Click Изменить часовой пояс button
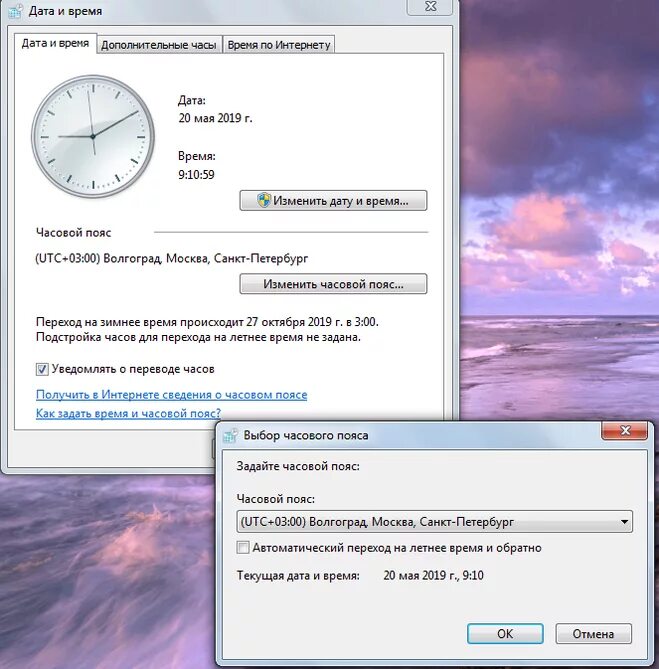Viewport: 659px width, 669px height. pos(333,284)
